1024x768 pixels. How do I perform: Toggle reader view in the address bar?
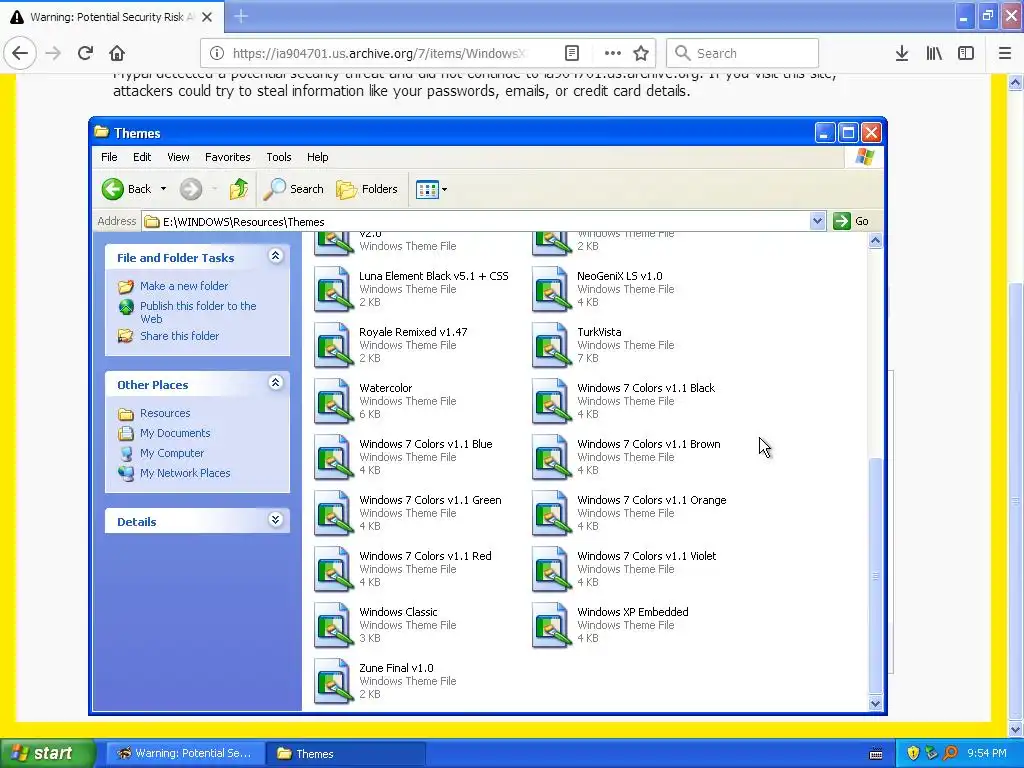click(x=571, y=53)
